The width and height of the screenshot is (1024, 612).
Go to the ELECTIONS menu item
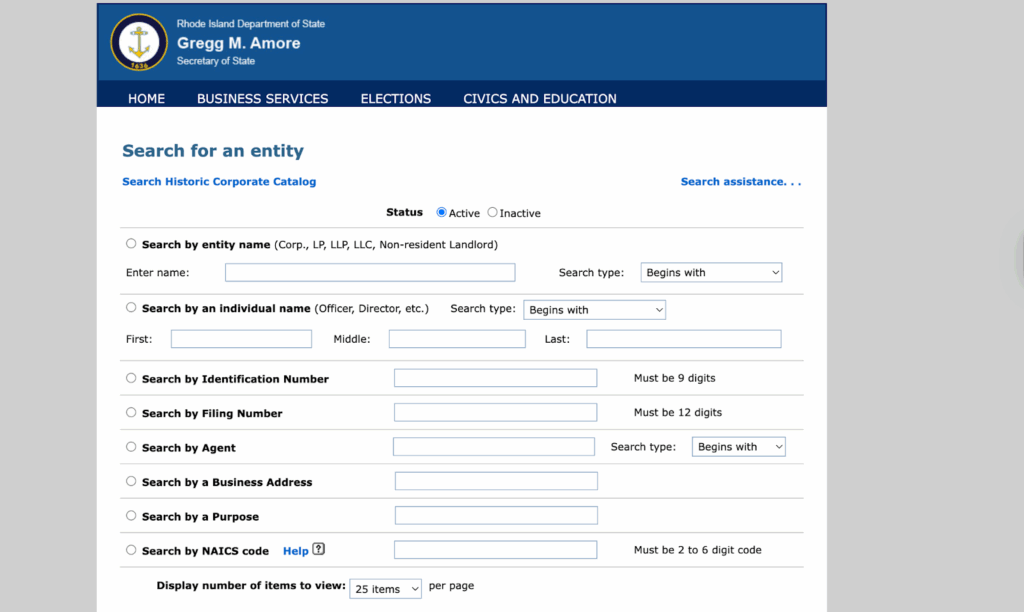(395, 99)
